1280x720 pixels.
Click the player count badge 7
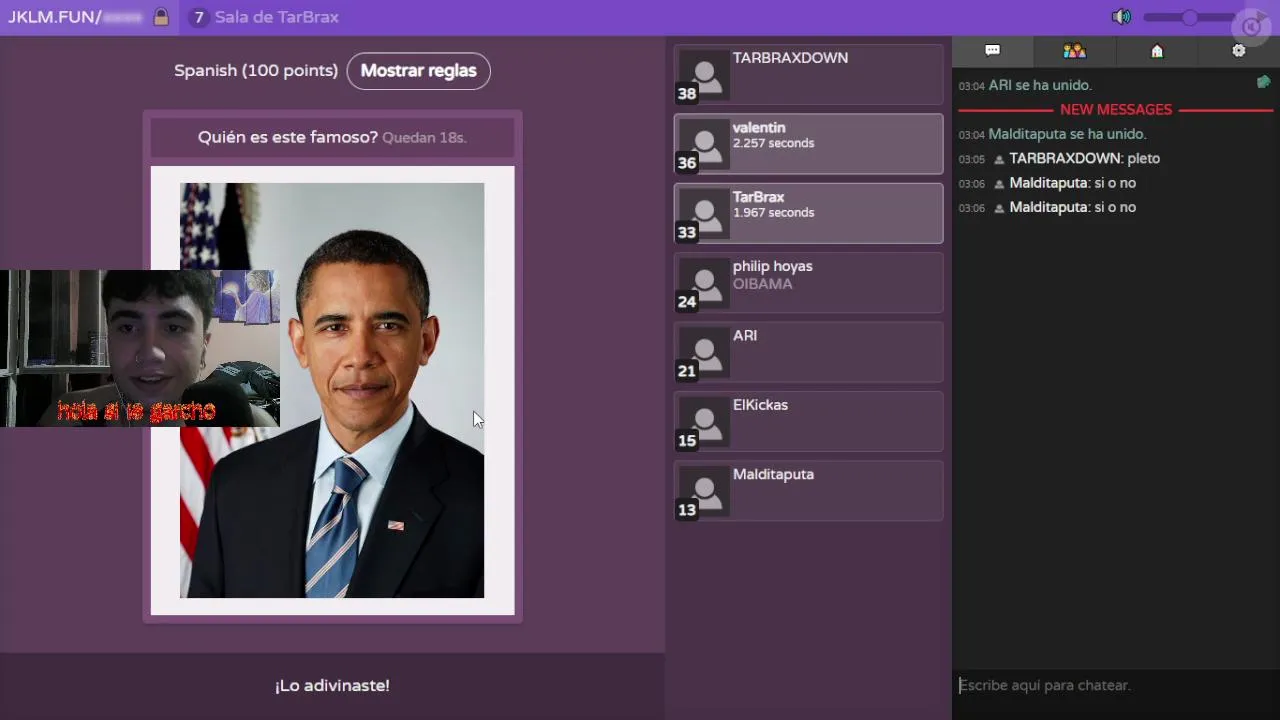click(199, 17)
